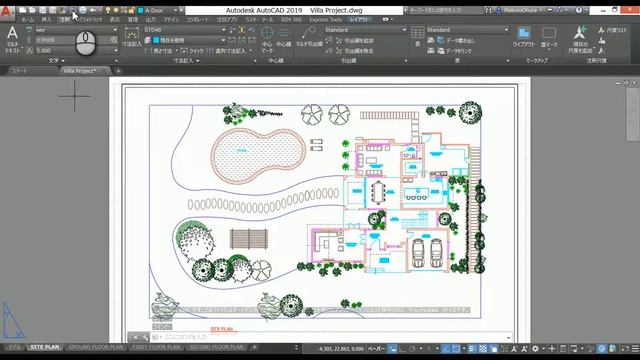Switch to the SECOND FLOOR PLAN layout tab
Screen dimensions: 640x360
[x=216, y=347]
